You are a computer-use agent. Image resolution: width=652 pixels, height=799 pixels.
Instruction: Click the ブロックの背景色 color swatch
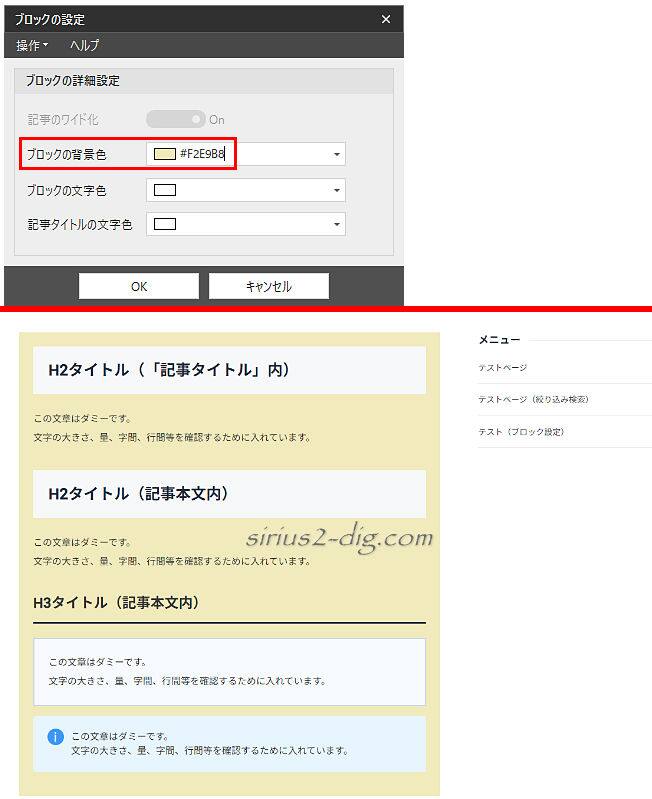(x=165, y=154)
